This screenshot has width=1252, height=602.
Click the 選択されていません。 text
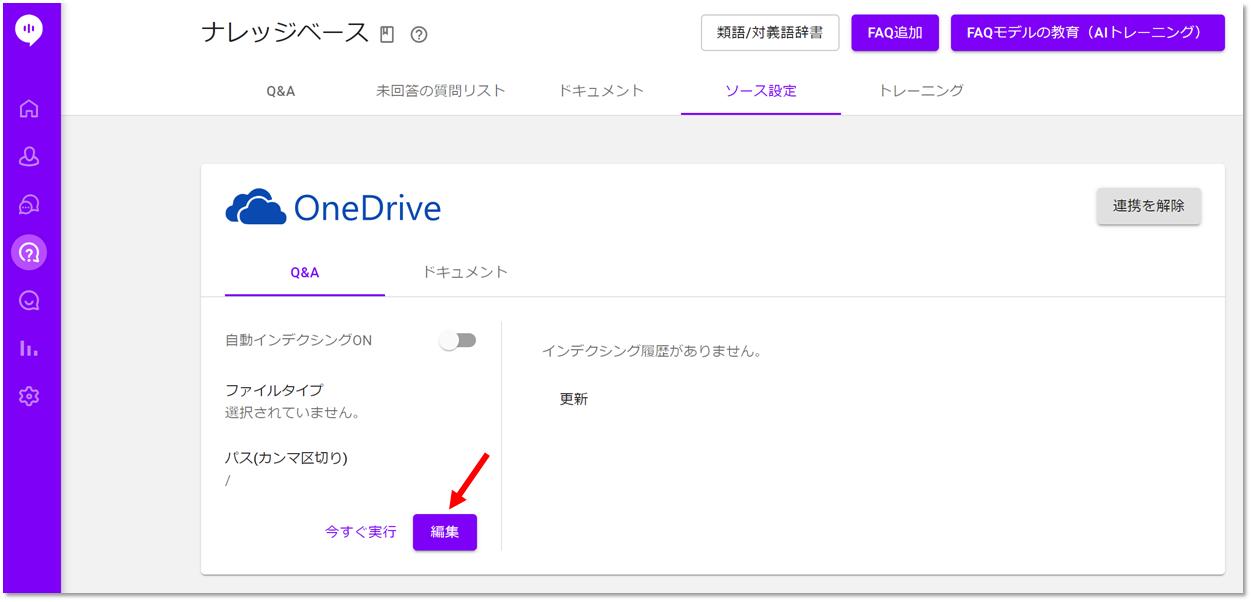pos(293,412)
